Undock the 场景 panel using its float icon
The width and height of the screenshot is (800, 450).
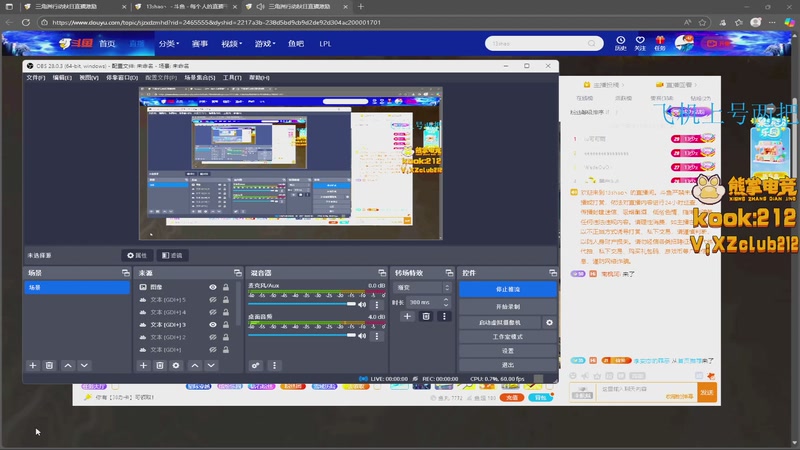[x=126, y=273]
